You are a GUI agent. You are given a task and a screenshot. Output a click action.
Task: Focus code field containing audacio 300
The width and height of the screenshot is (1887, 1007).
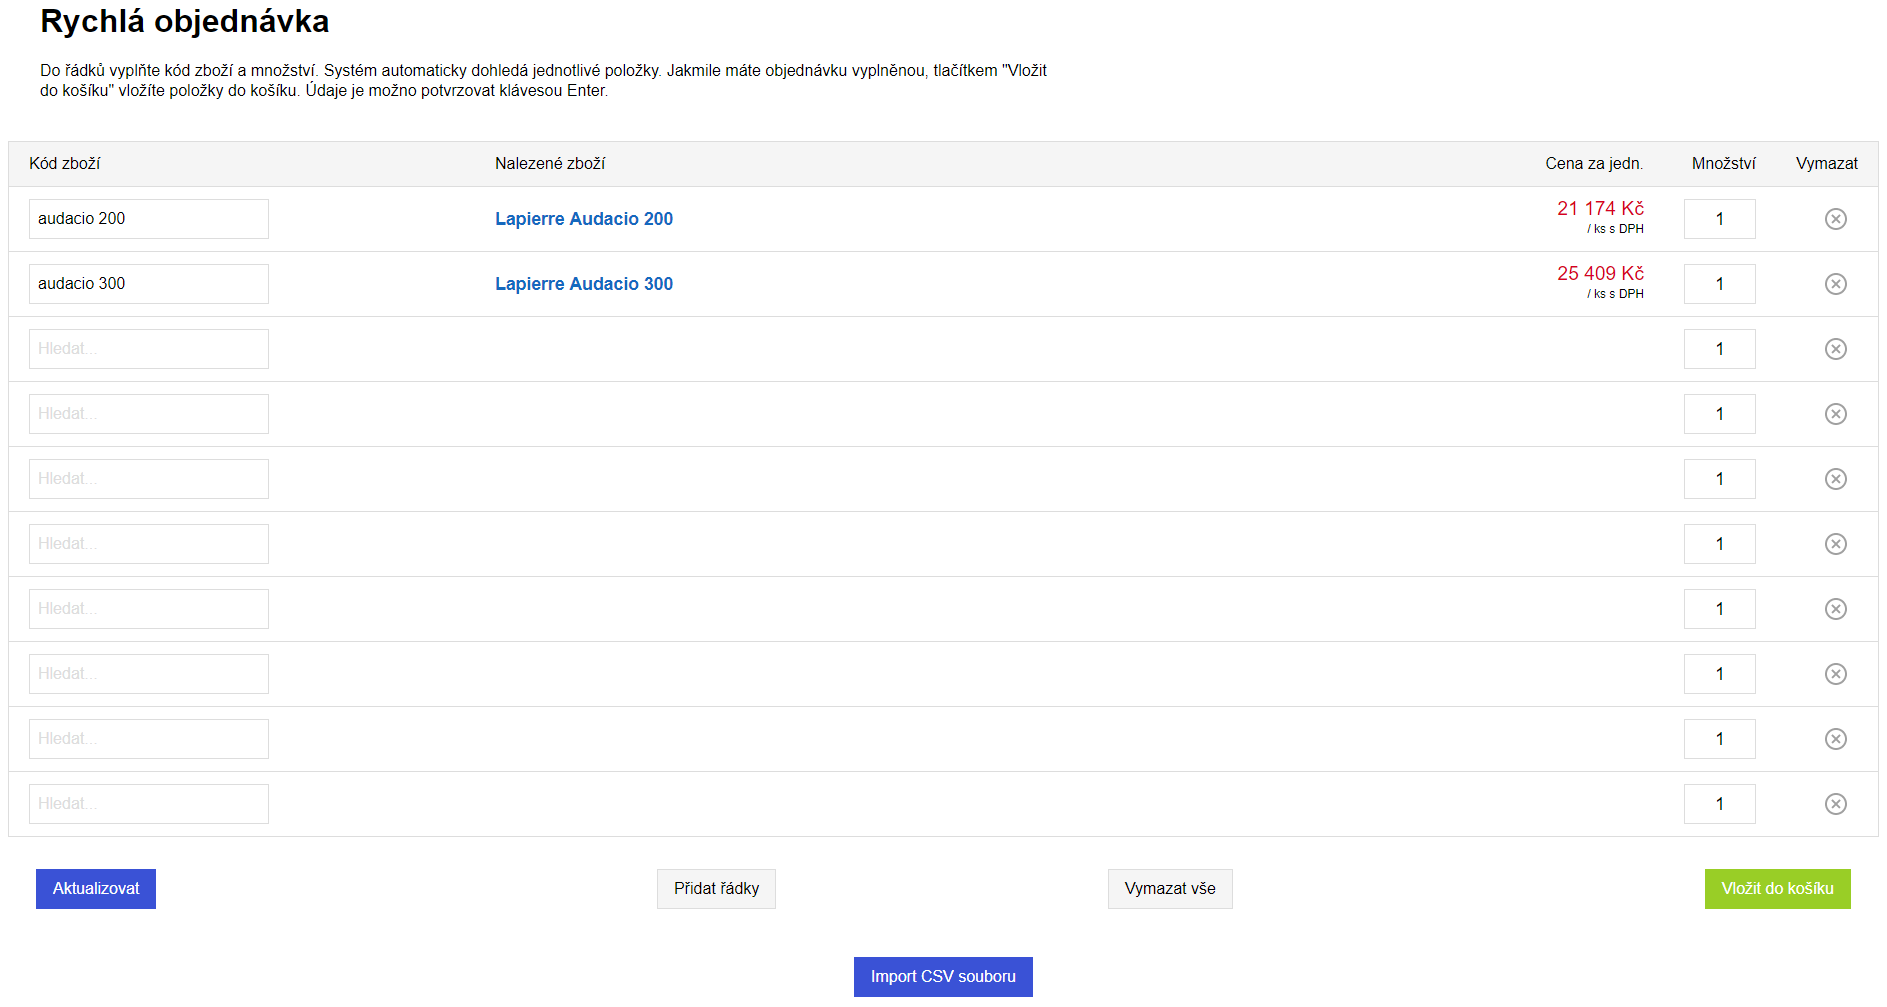point(149,284)
